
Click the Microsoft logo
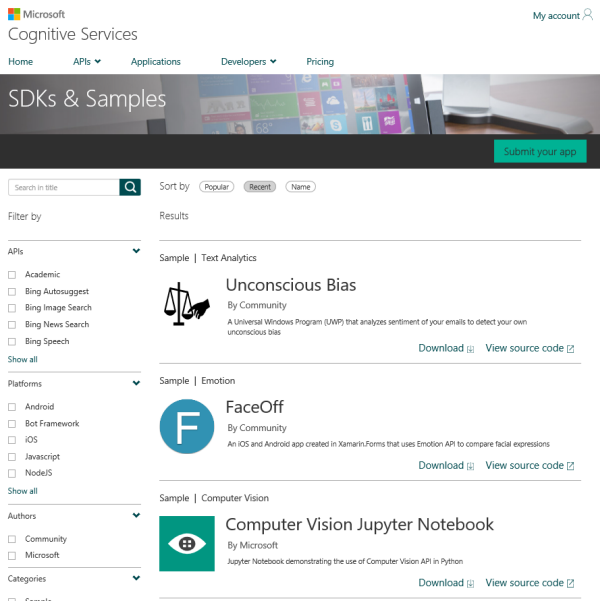36,14
